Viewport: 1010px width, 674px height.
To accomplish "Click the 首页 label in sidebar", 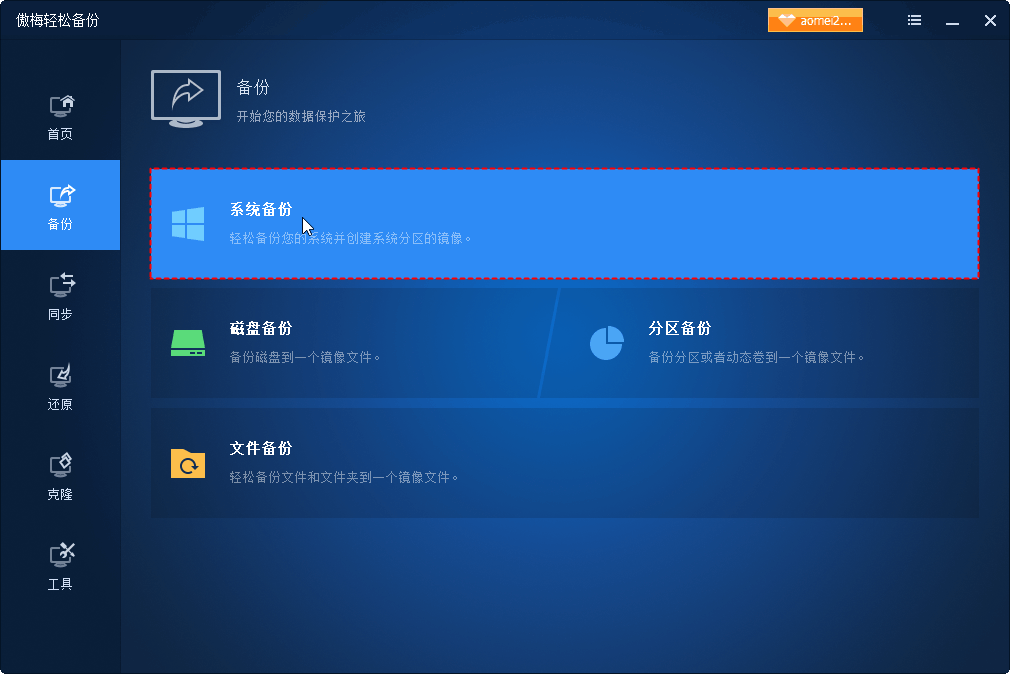I will 60,134.
